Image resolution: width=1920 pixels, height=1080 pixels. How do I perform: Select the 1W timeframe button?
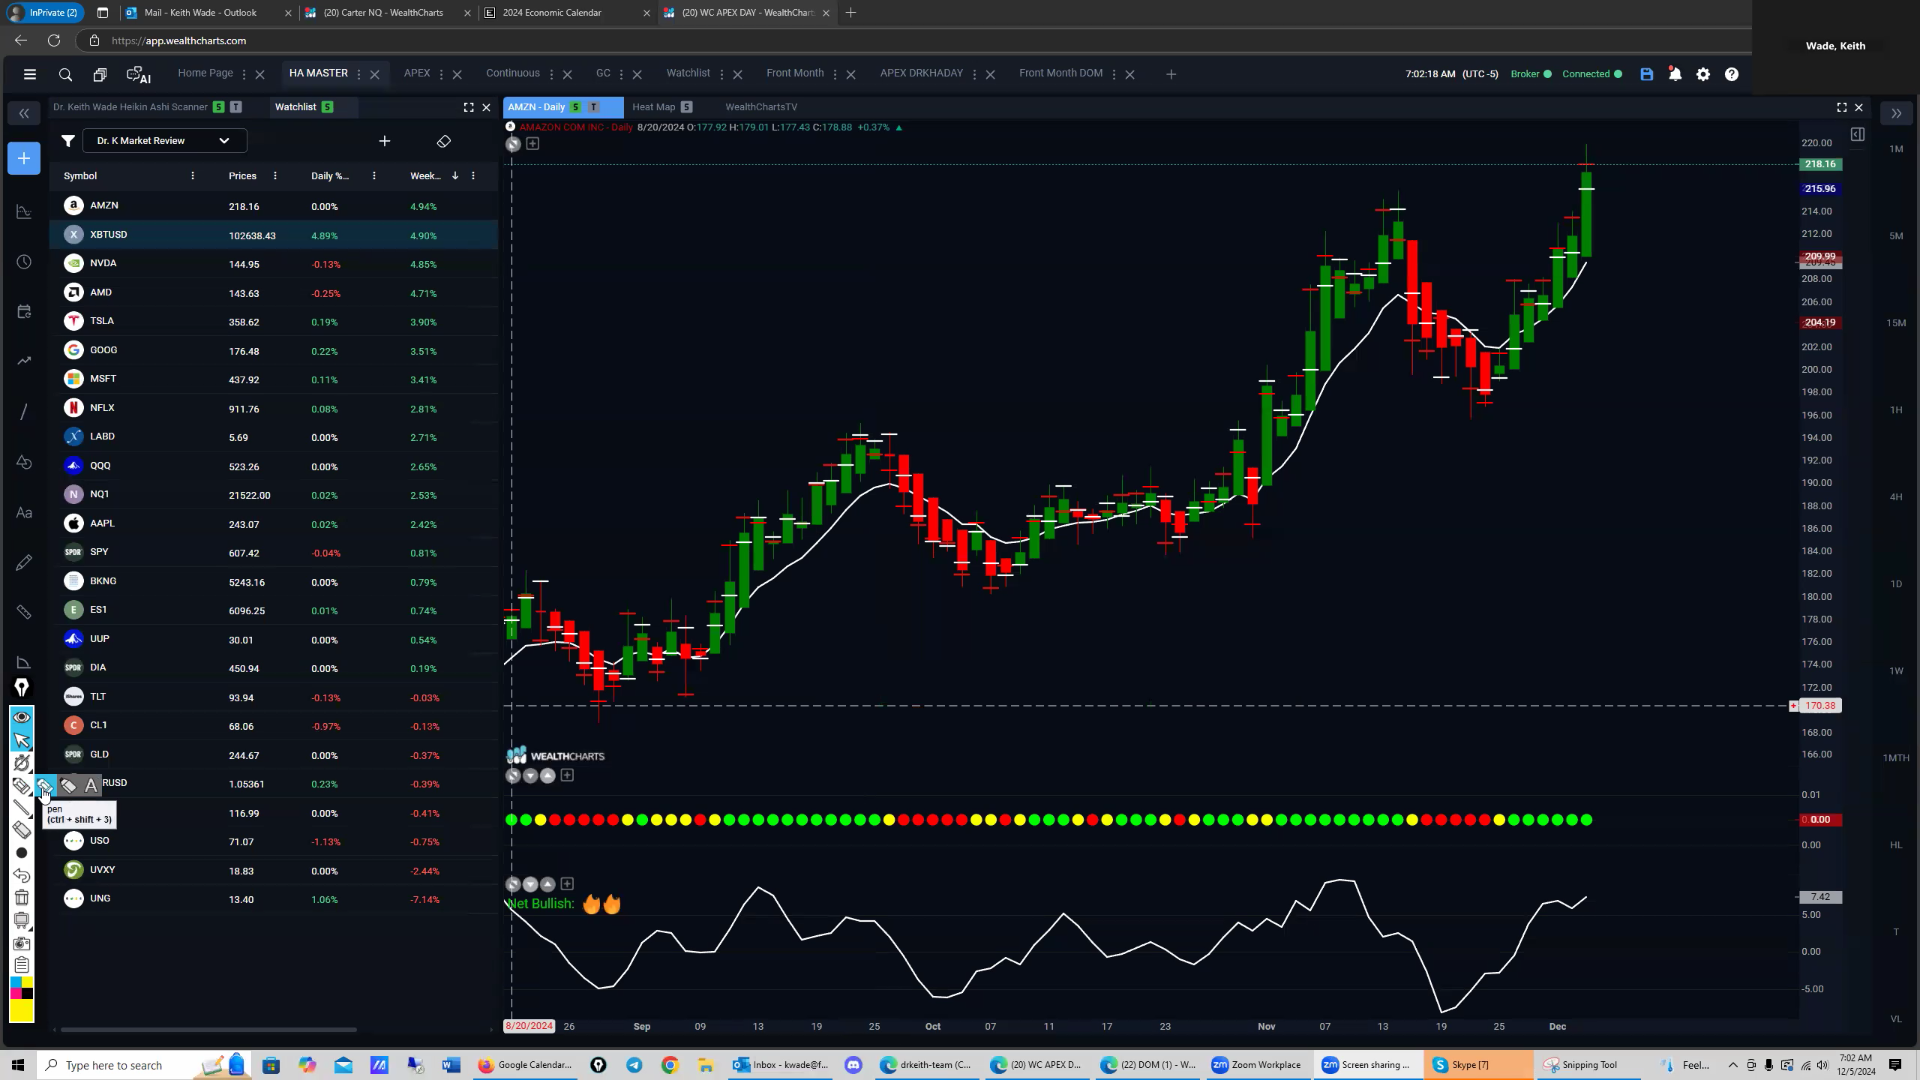pyautogui.click(x=1896, y=671)
